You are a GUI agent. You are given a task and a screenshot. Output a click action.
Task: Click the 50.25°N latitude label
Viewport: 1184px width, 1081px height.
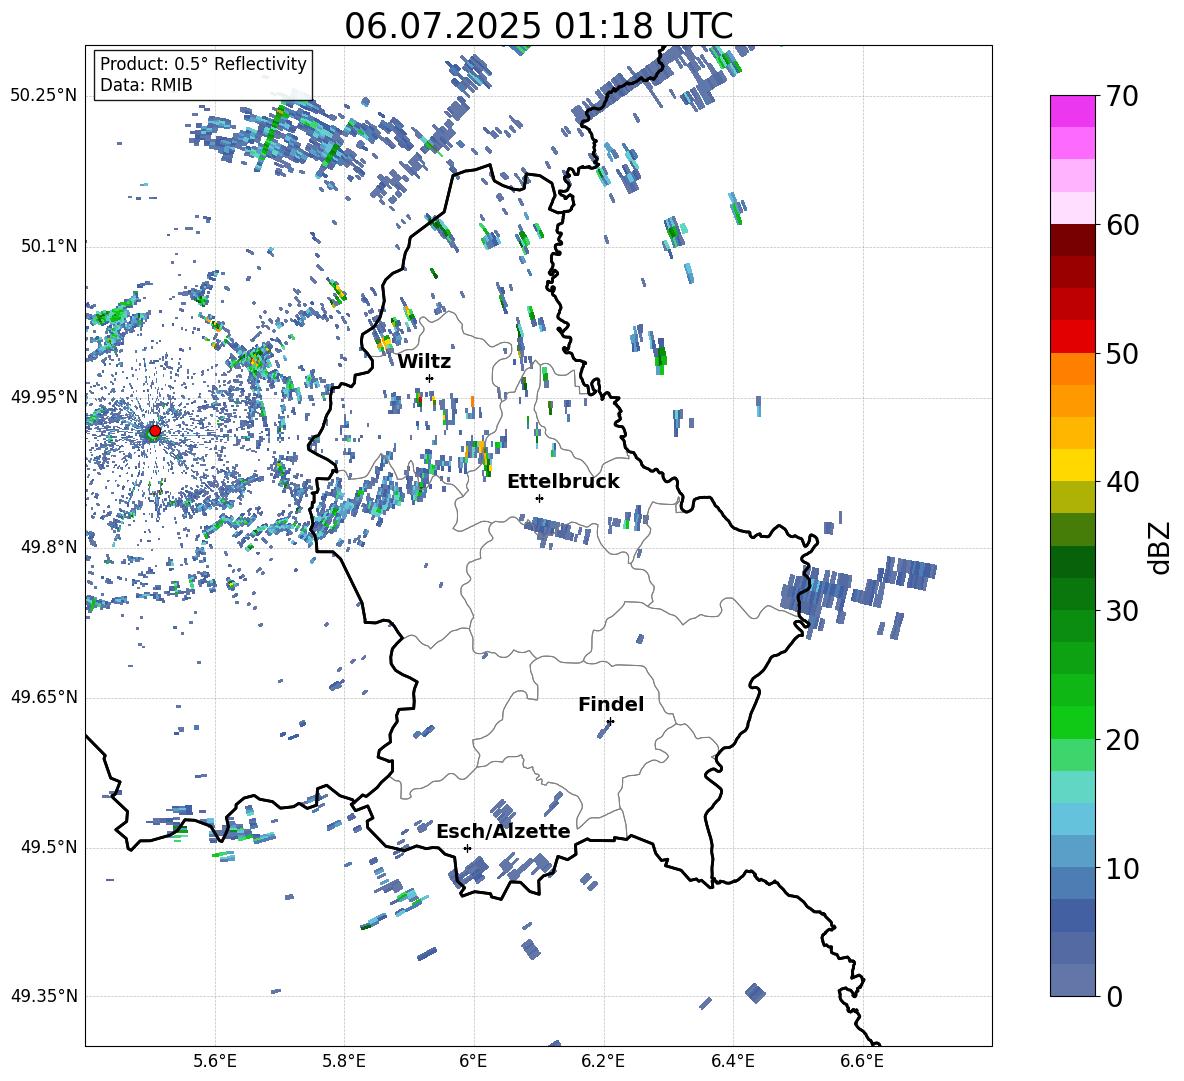[x=44, y=96]
